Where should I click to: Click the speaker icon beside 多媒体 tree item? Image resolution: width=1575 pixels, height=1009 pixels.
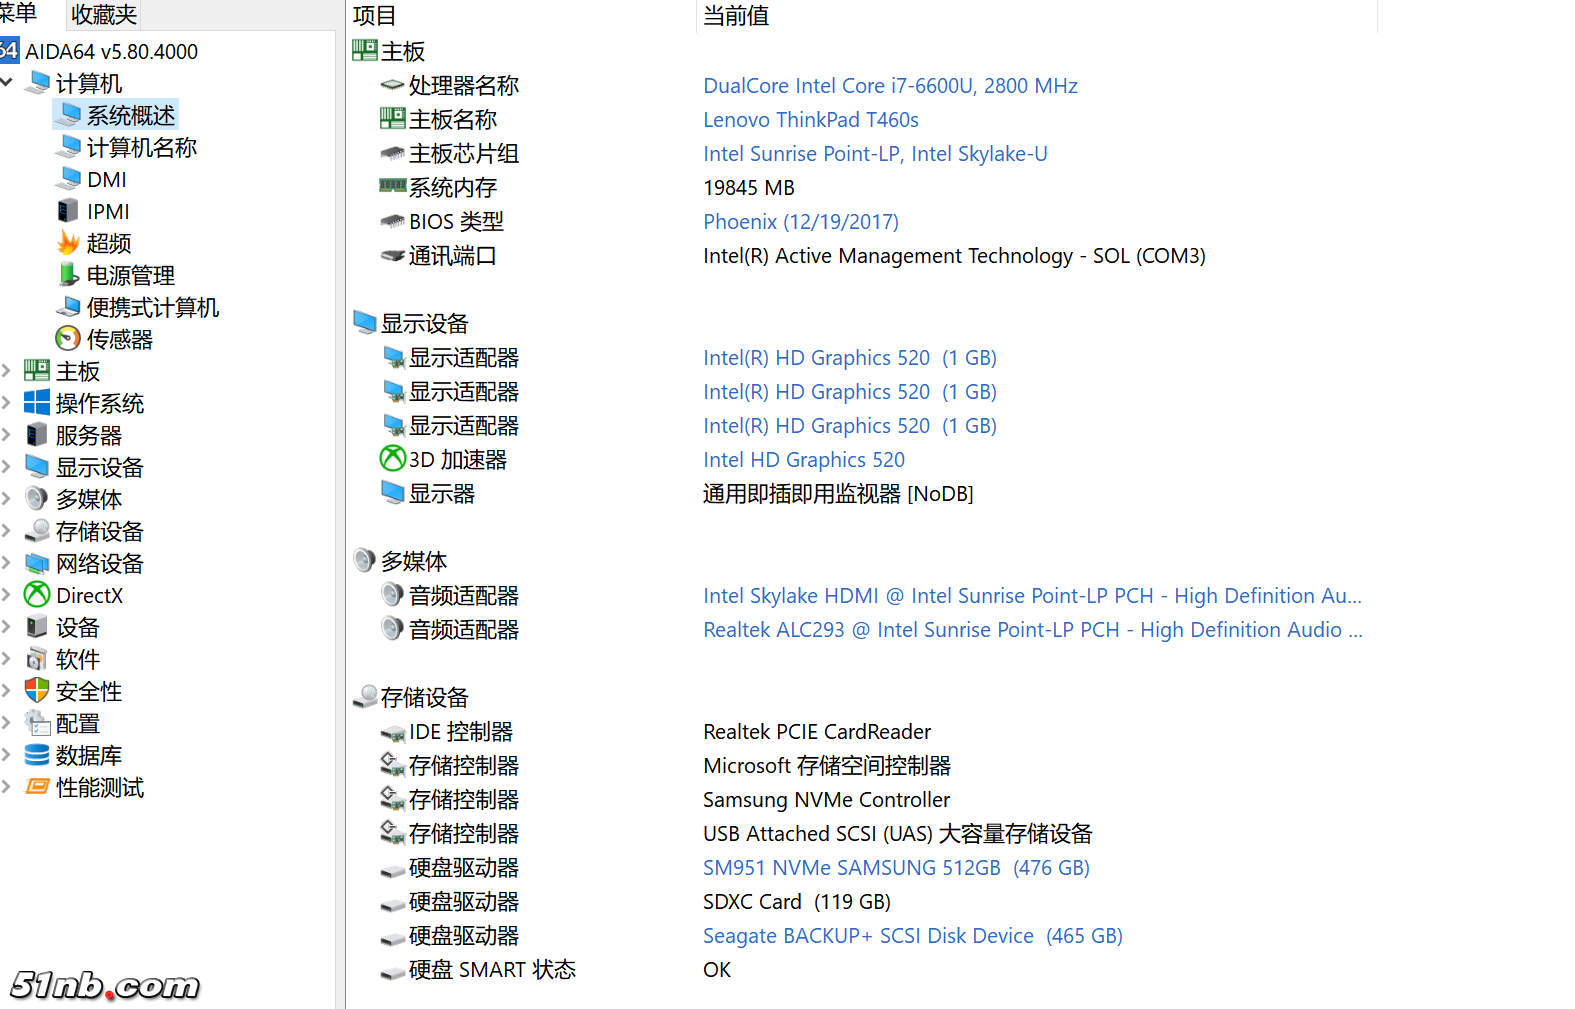37,499
